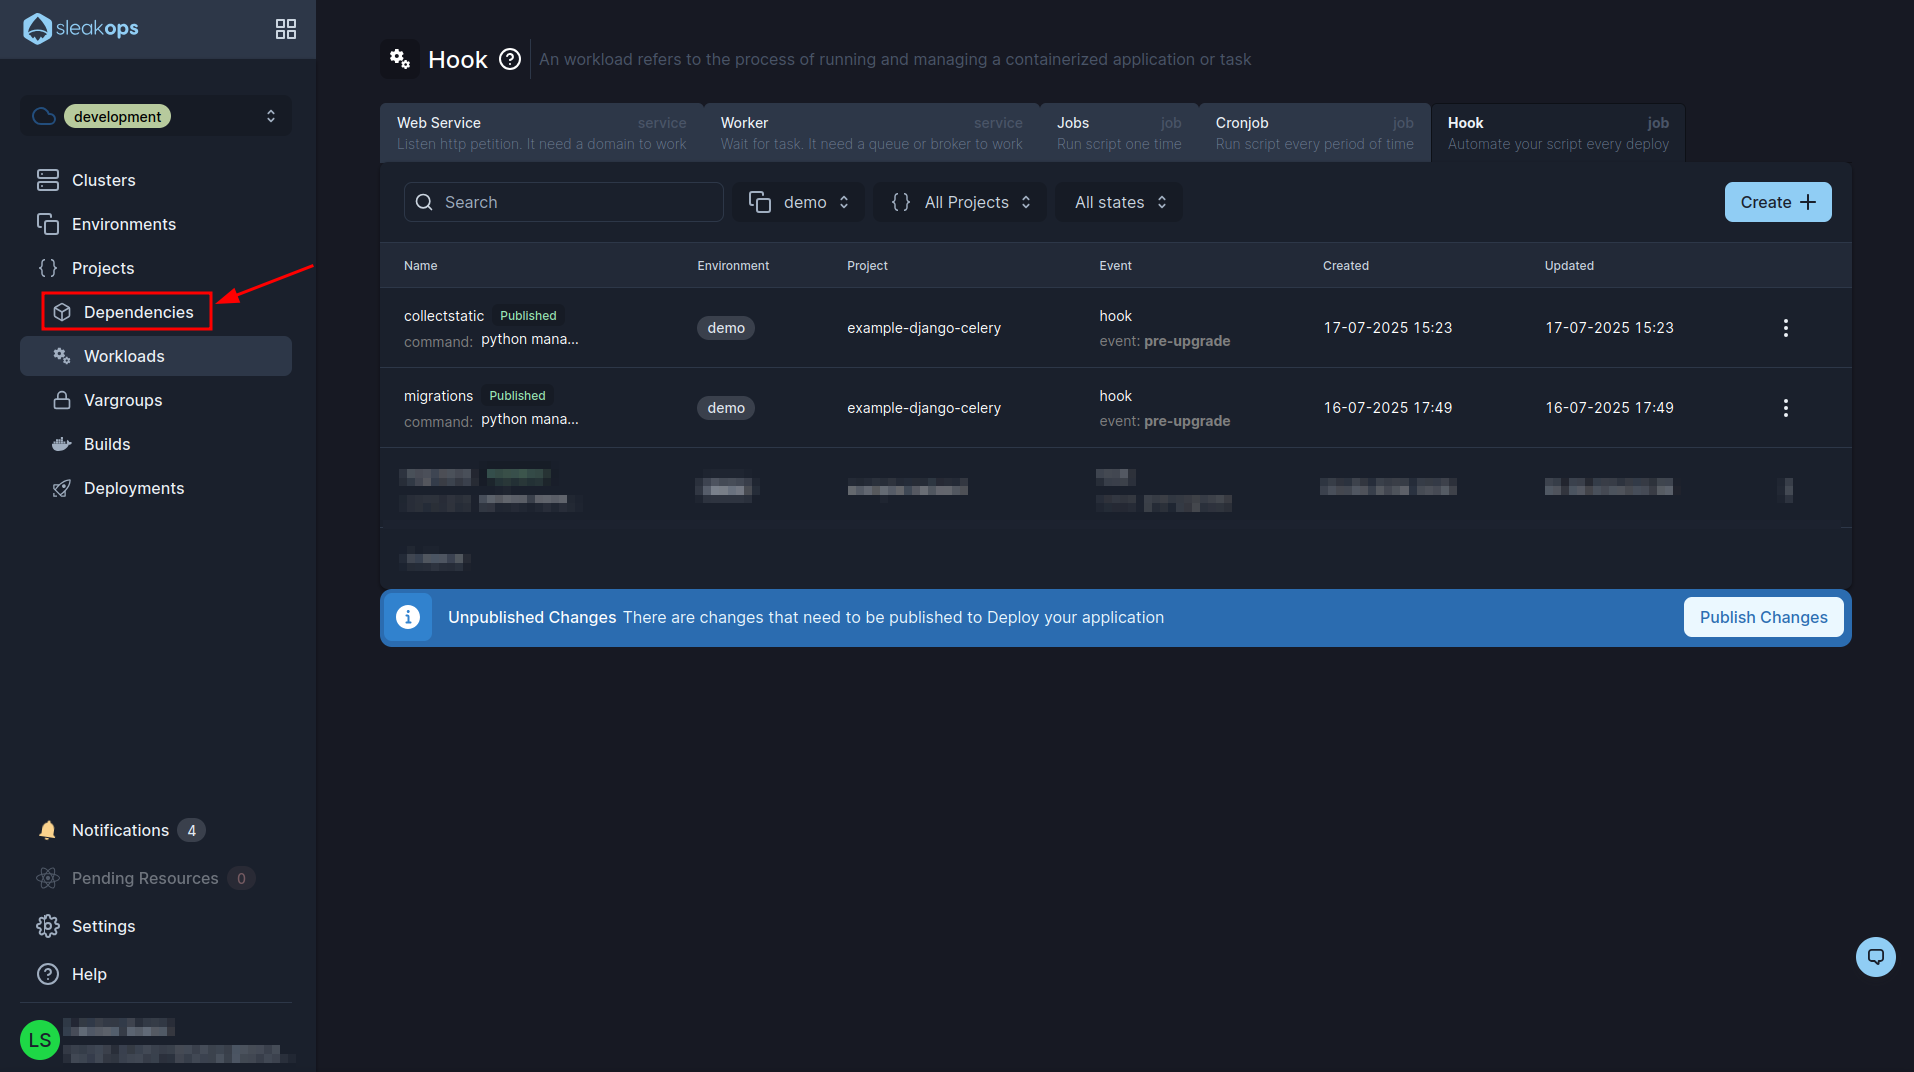Click the gears icon beside the Hook title
1914x1072 pixels.
400,59
